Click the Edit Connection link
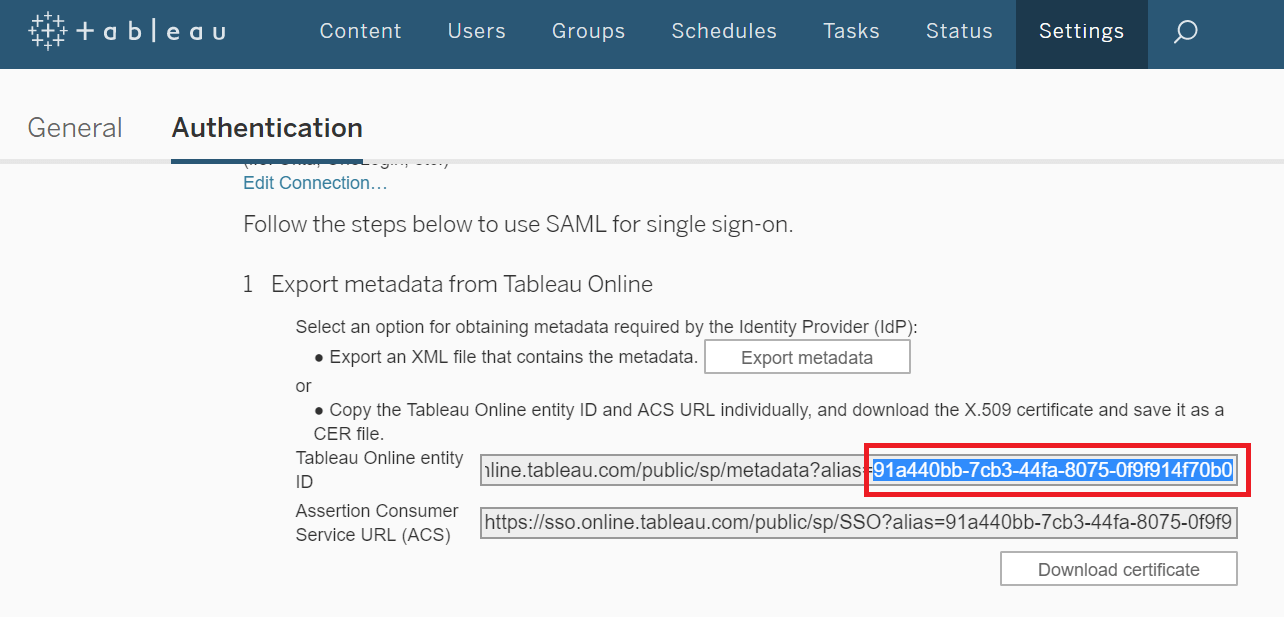1284x617 pixels. click(315, 183)
